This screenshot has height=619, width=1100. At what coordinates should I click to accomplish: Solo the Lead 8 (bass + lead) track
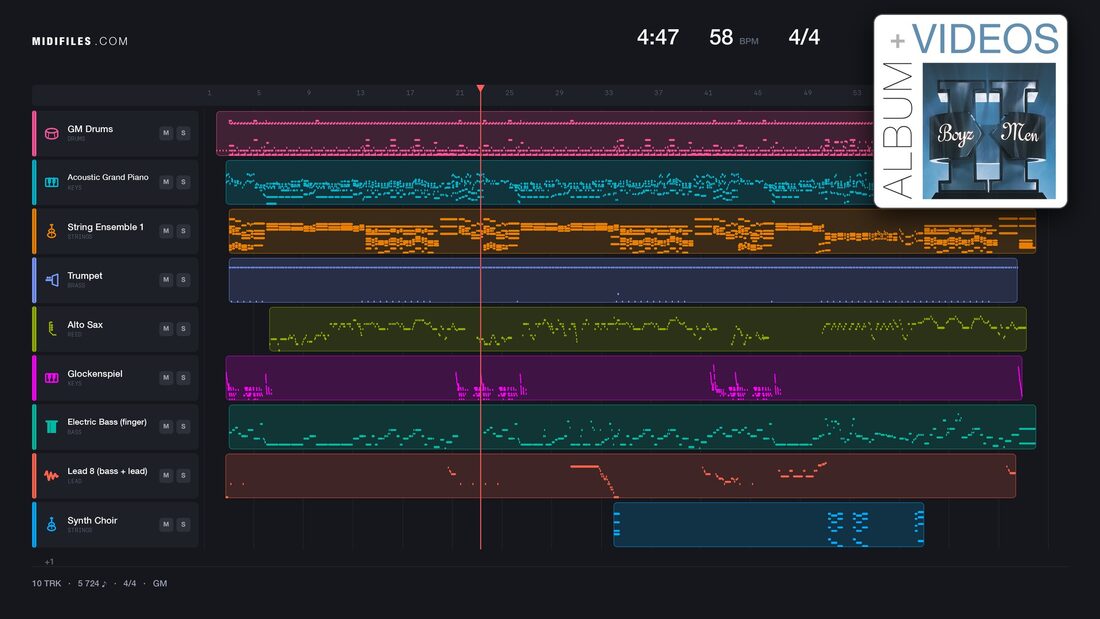tap(183, 475)
